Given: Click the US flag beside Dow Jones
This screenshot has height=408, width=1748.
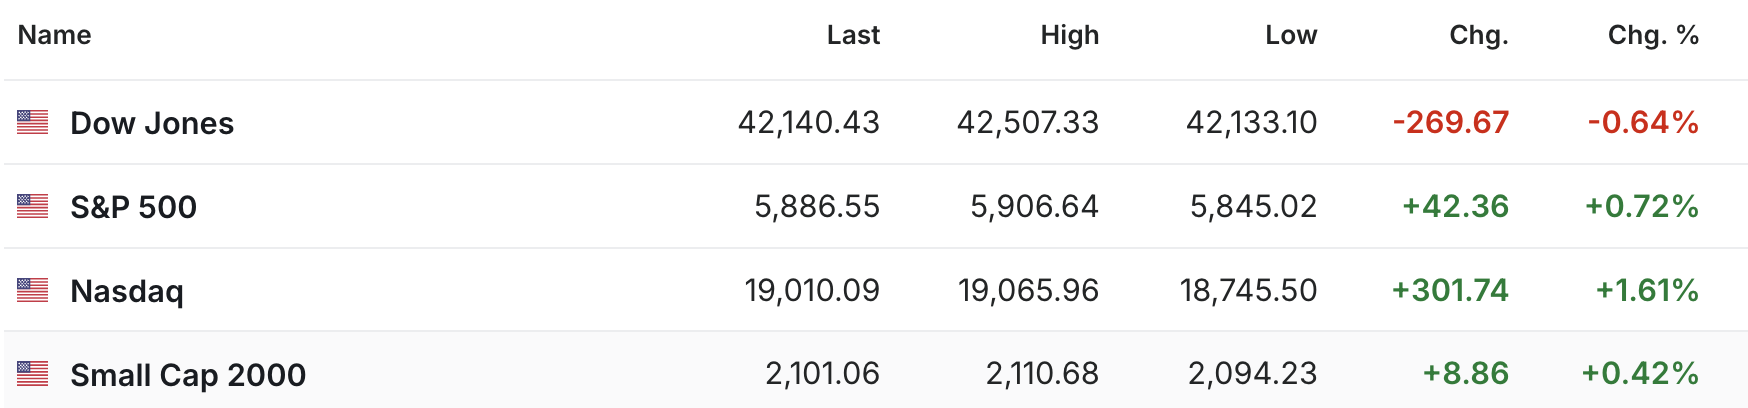Looking at the screenshot, I should [x=33, y=122].
